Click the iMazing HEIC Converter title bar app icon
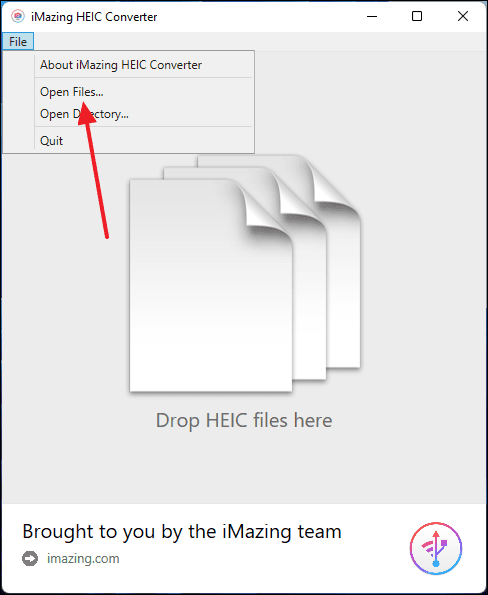Screen dimensions: 488x595 [17, 16]
